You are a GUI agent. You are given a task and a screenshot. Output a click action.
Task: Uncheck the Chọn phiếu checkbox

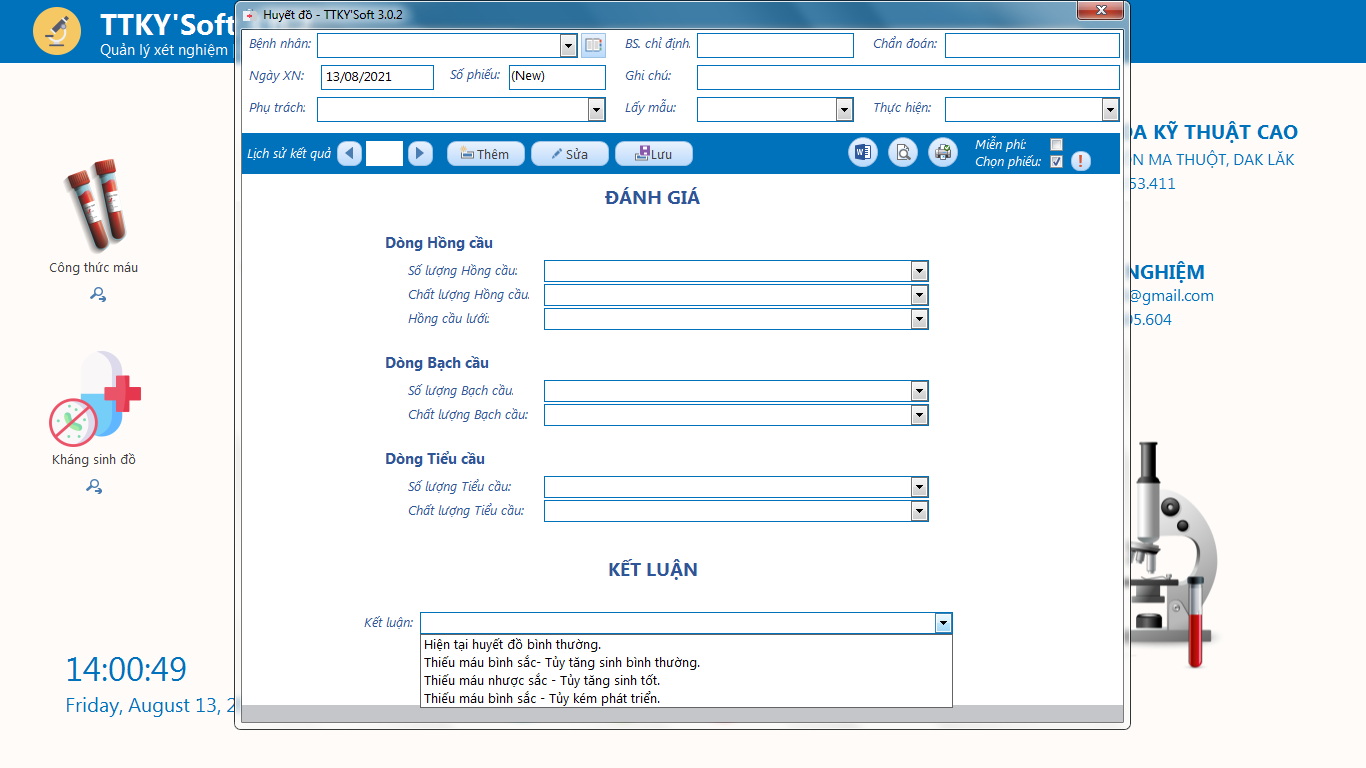(x=1056, y=162)
